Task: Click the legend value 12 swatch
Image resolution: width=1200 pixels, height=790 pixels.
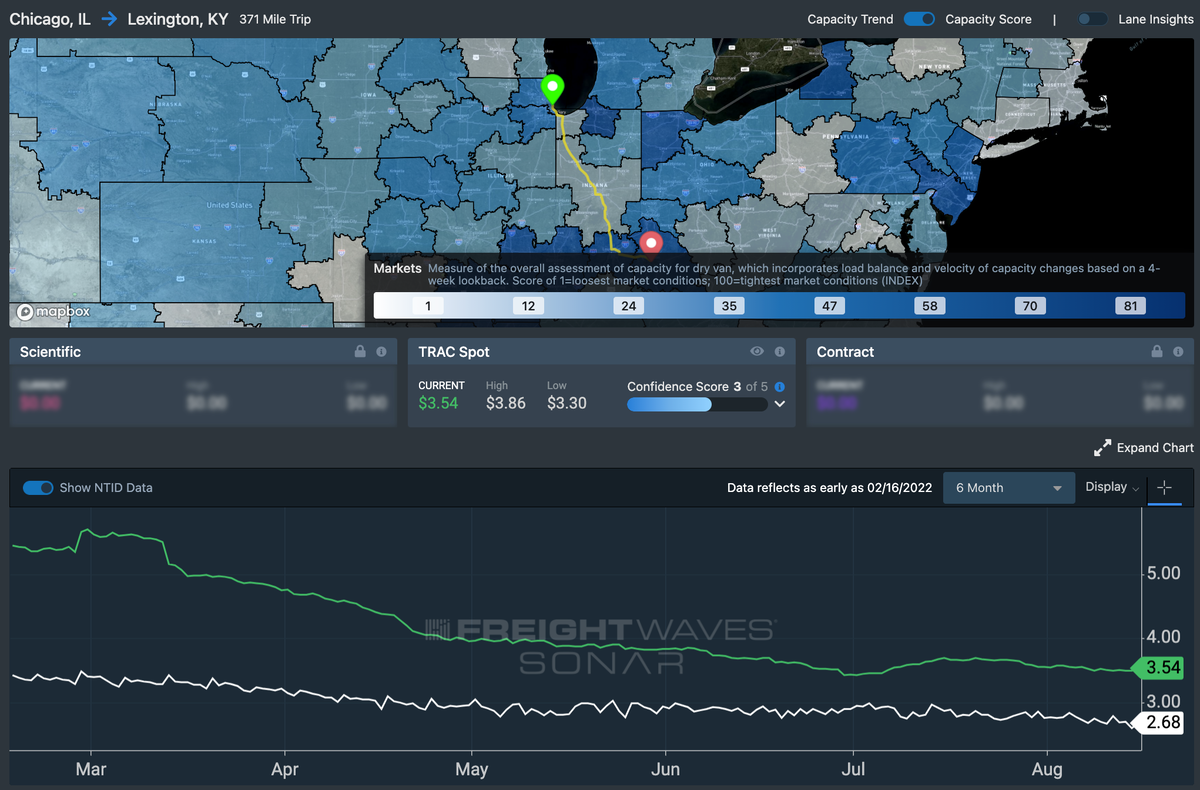Action: (528, 306)
